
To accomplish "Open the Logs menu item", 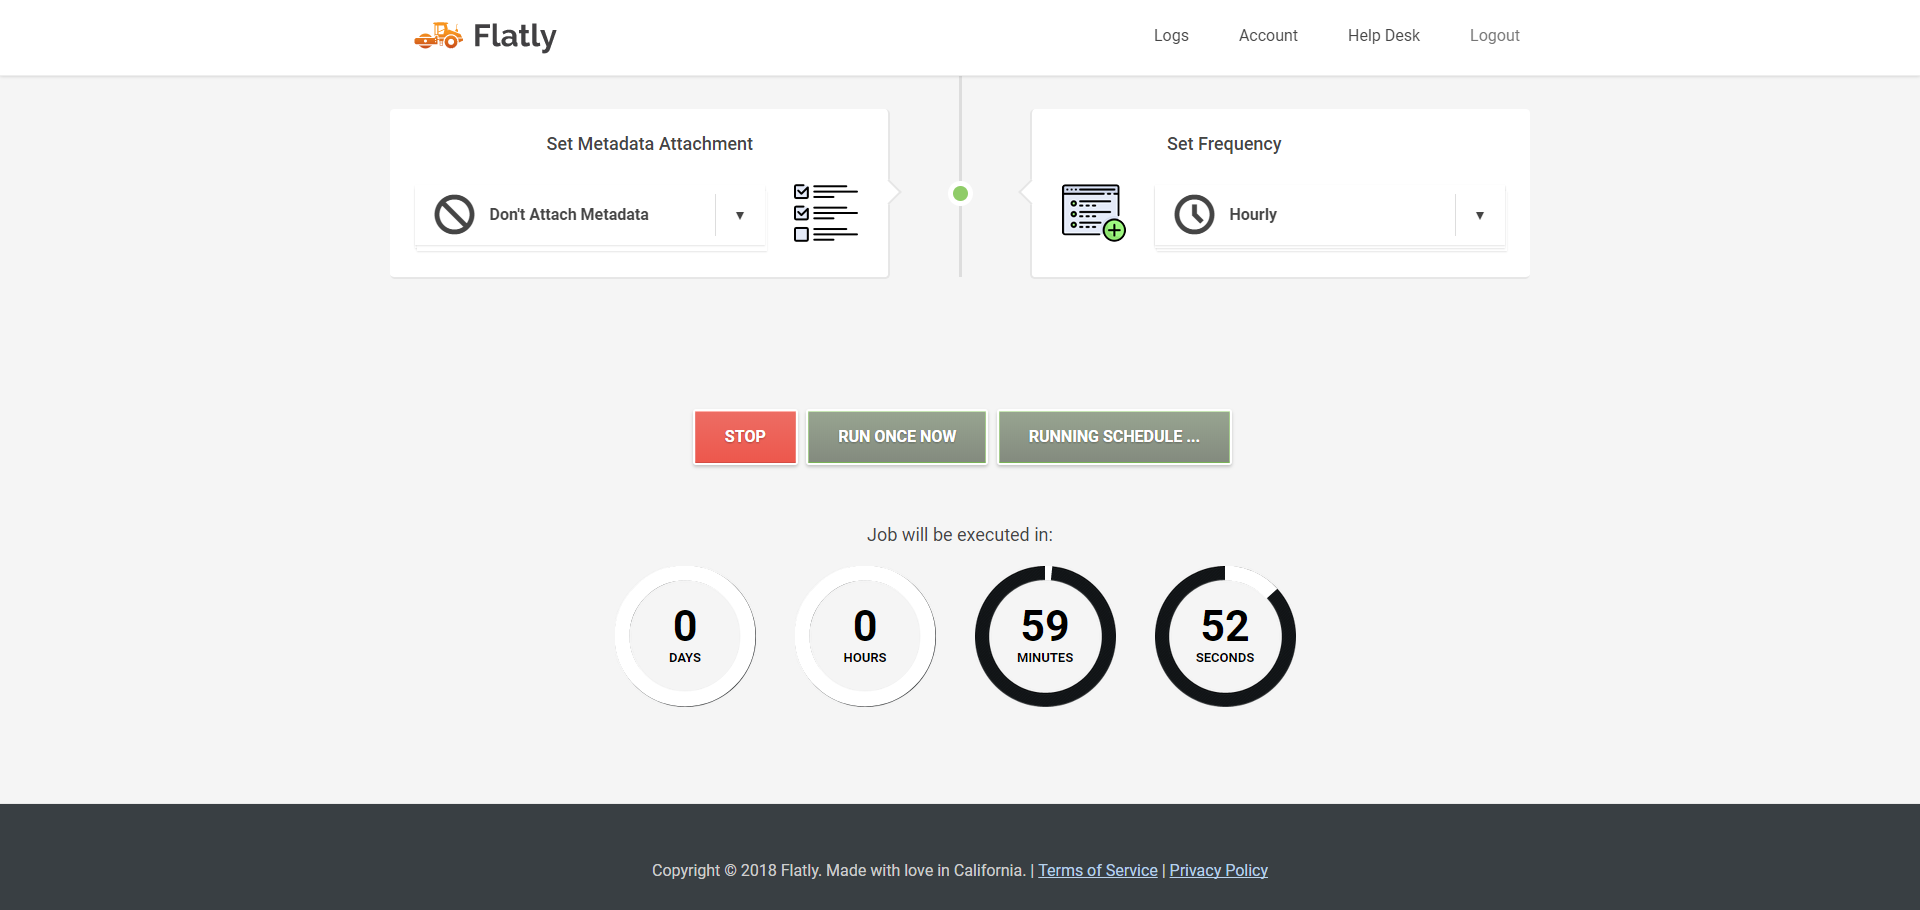I will [x=1171, y=36].
